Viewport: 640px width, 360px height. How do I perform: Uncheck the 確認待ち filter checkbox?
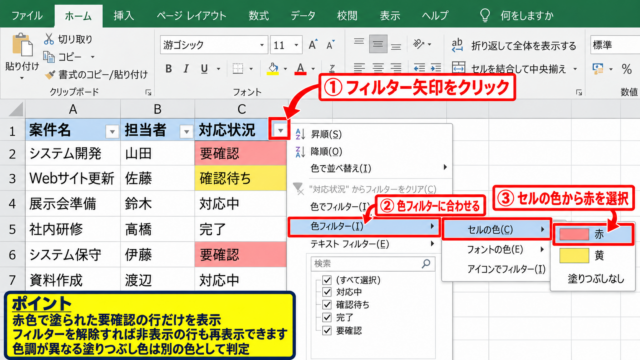coord(327,304)
